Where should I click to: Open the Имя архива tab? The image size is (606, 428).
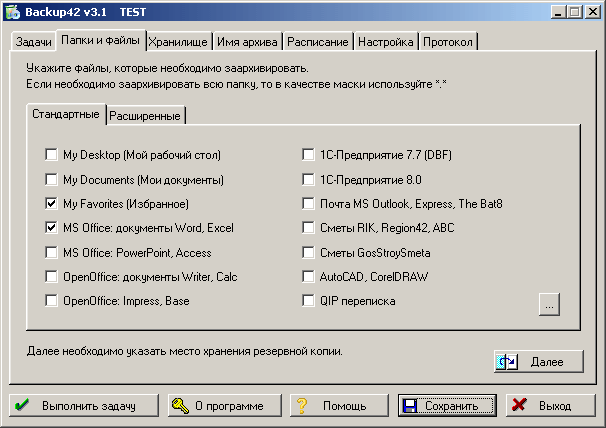pyautogui.click(x=247, y=42)
